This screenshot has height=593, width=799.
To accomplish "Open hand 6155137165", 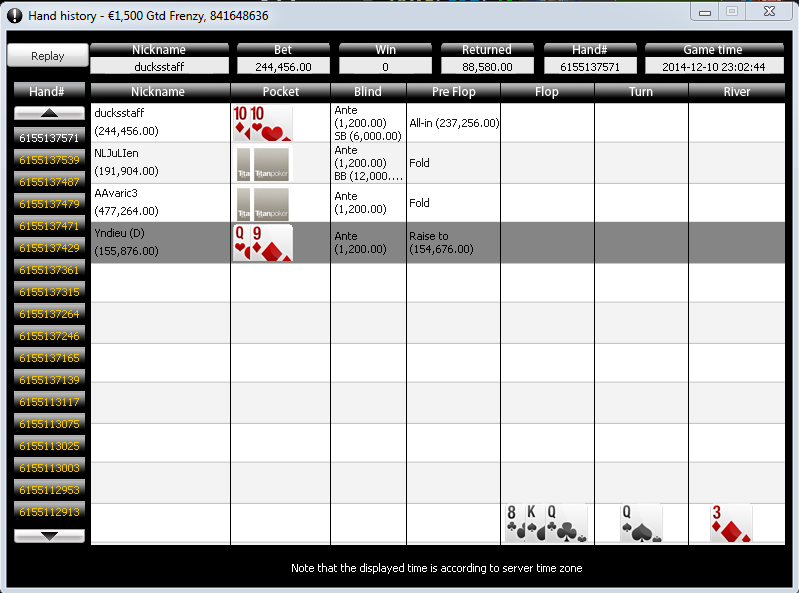I will [x=49, y=358].
